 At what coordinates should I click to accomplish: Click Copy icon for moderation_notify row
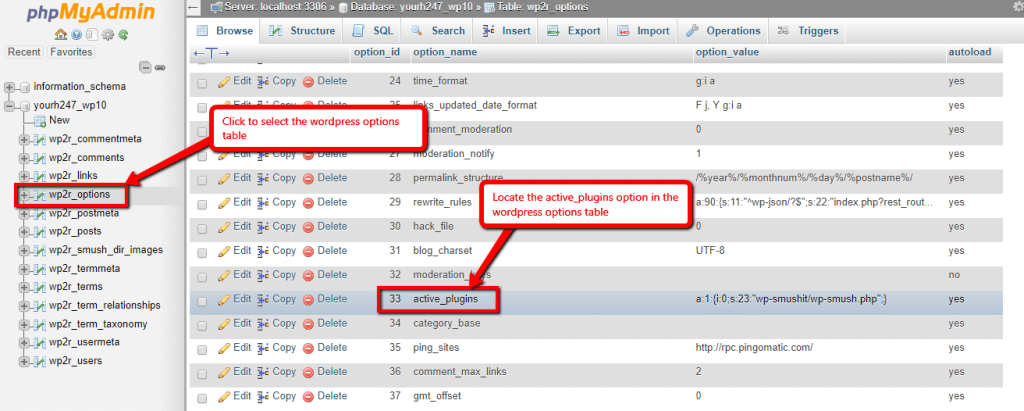tap(263, 154)
